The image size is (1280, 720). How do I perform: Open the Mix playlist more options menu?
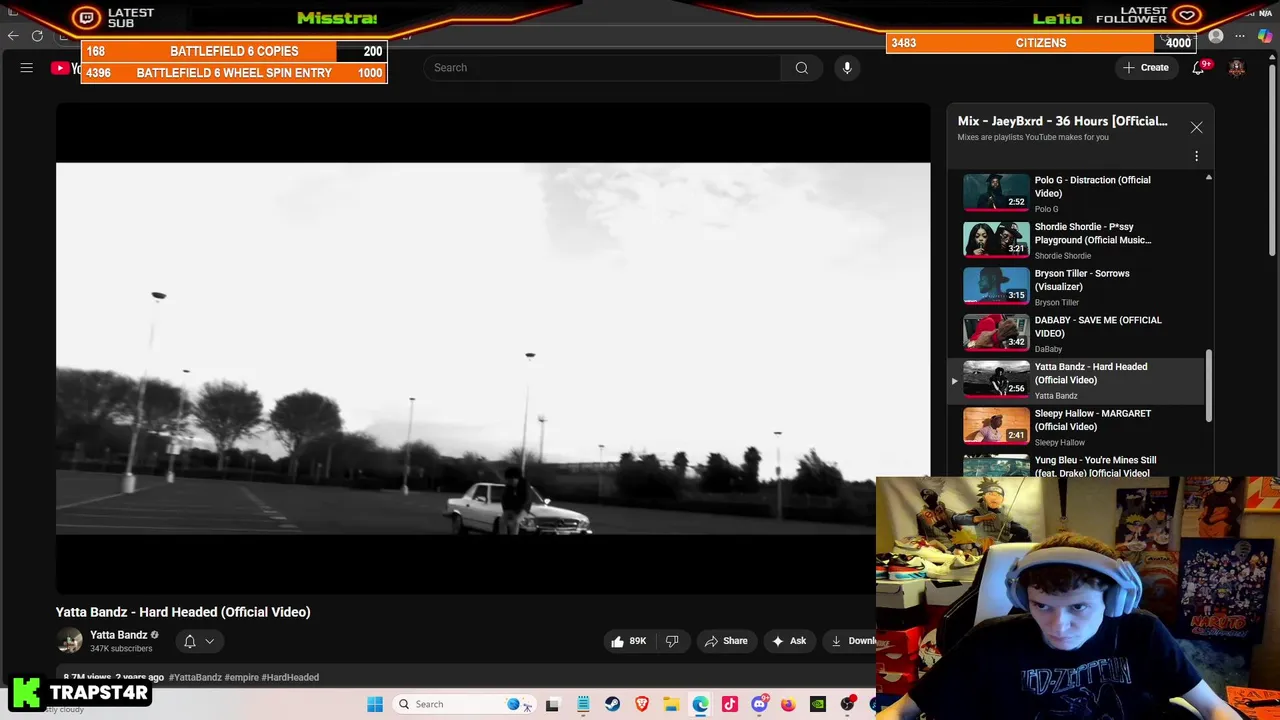point(1196,156)
